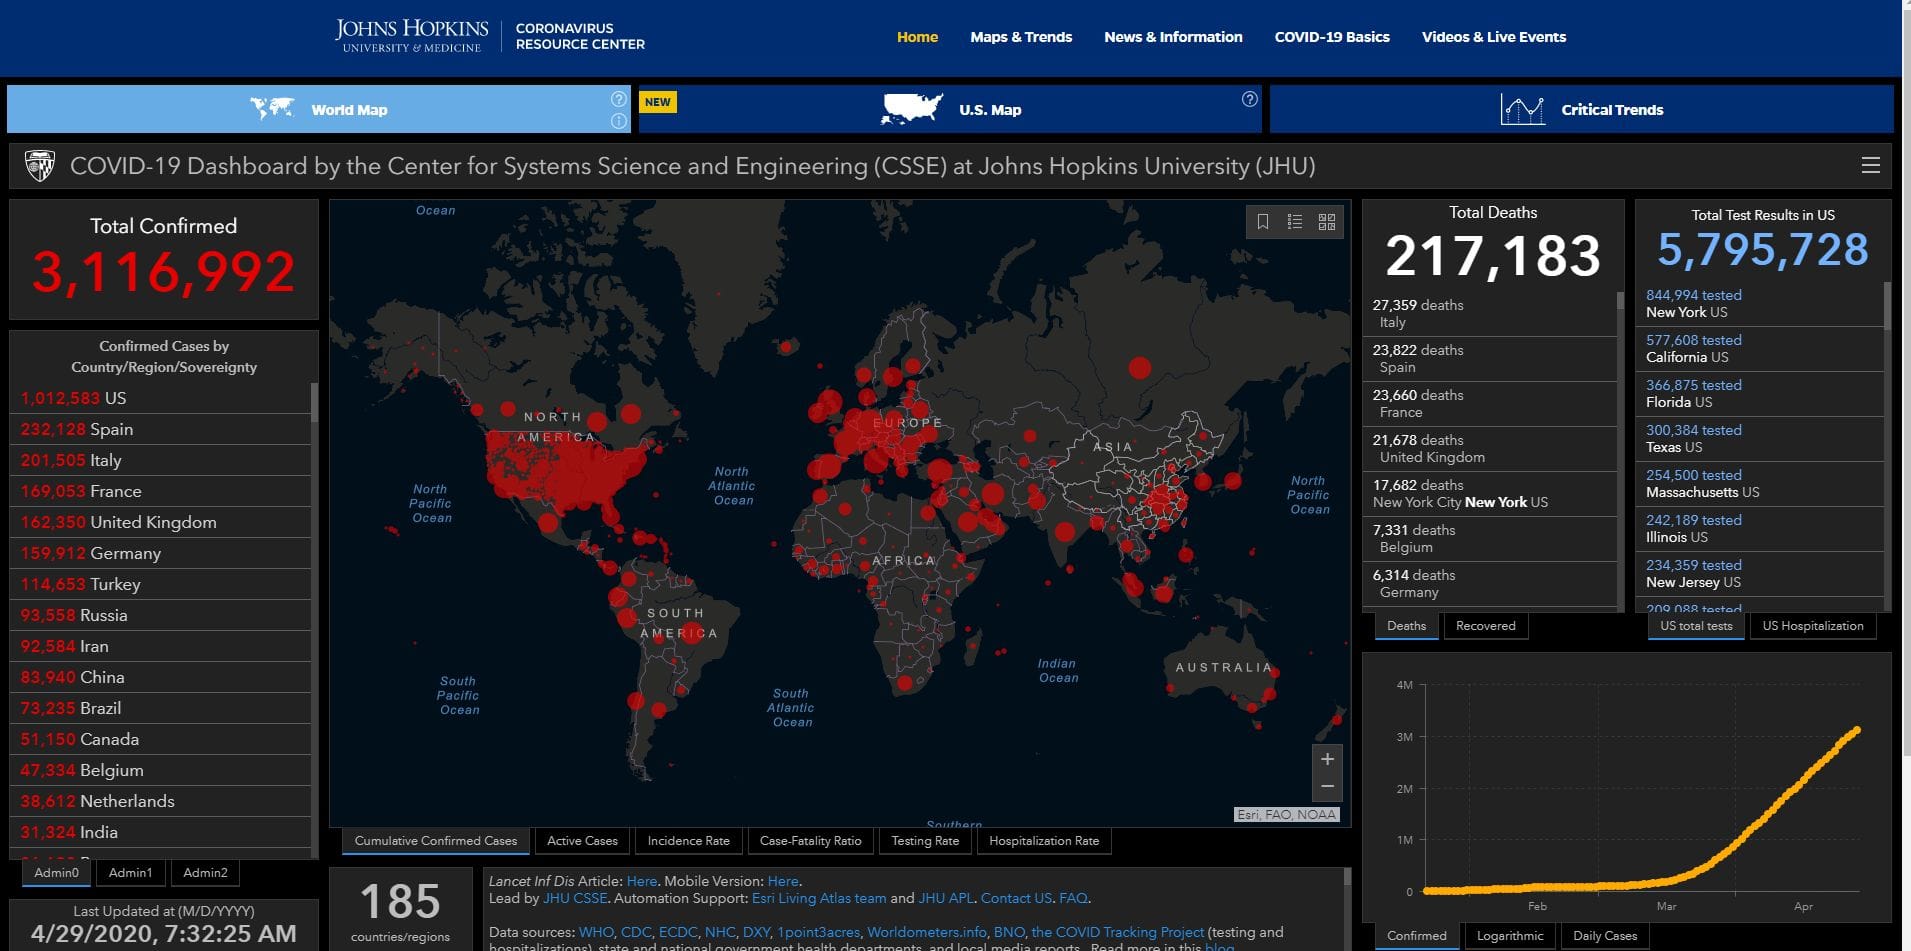Switch to Testing Rate map tab

tap(925, 841)
